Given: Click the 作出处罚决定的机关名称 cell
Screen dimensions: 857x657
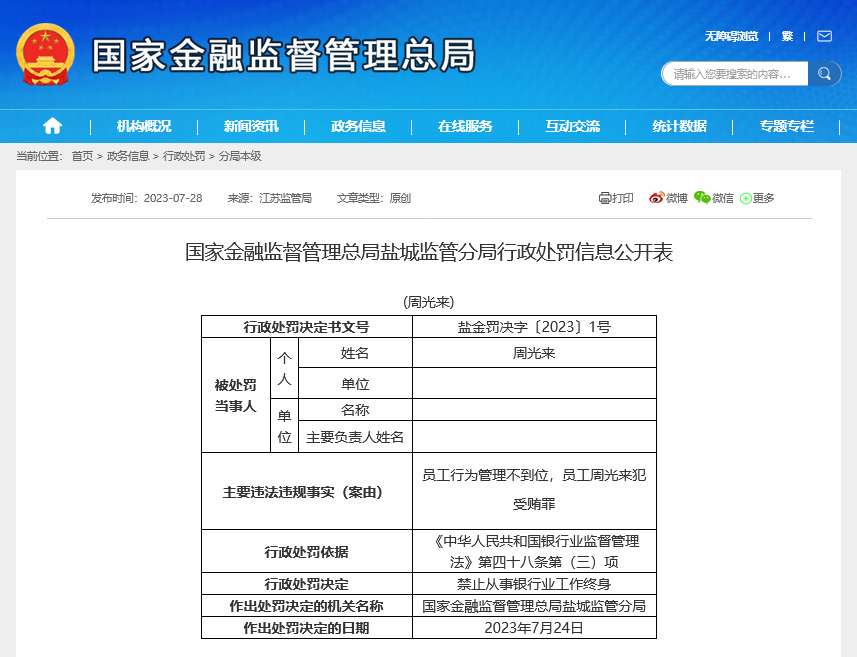Looking at the screenshot, I should click(x=307, y=606).
